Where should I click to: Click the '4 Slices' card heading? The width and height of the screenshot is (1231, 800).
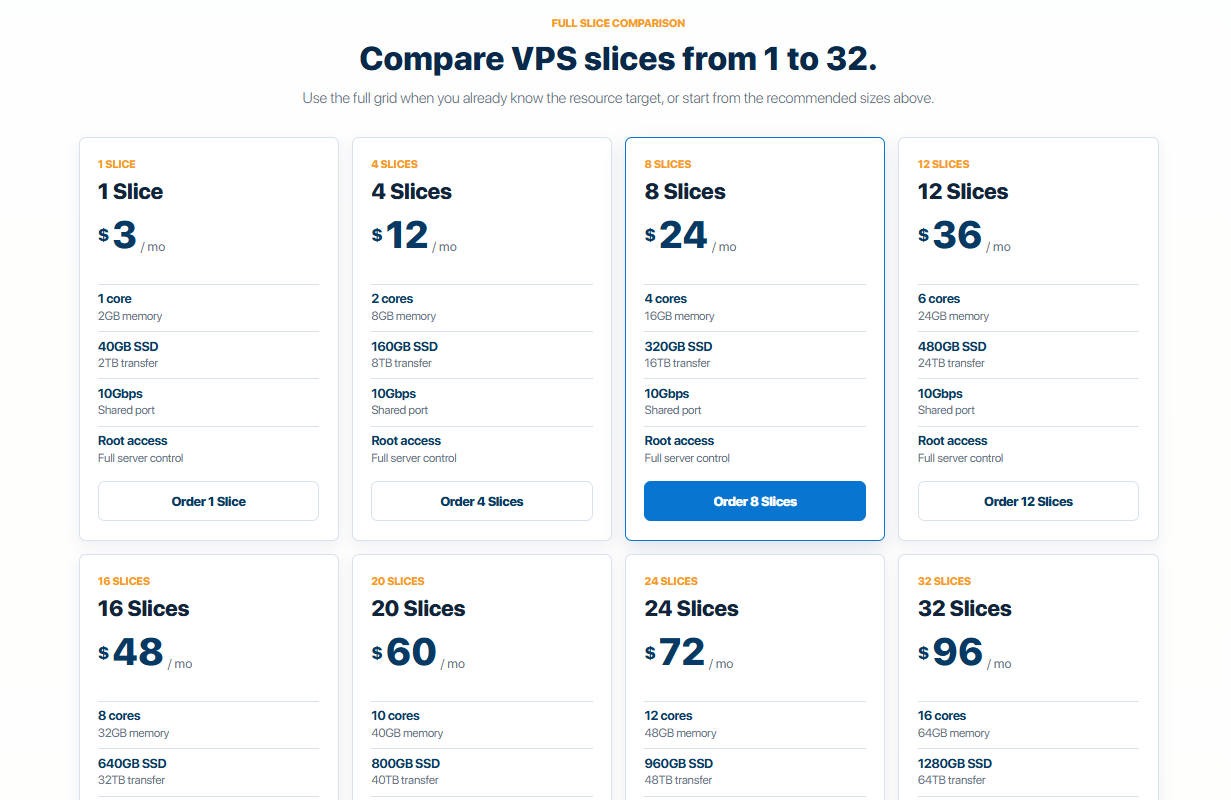(x=411, y=191)
